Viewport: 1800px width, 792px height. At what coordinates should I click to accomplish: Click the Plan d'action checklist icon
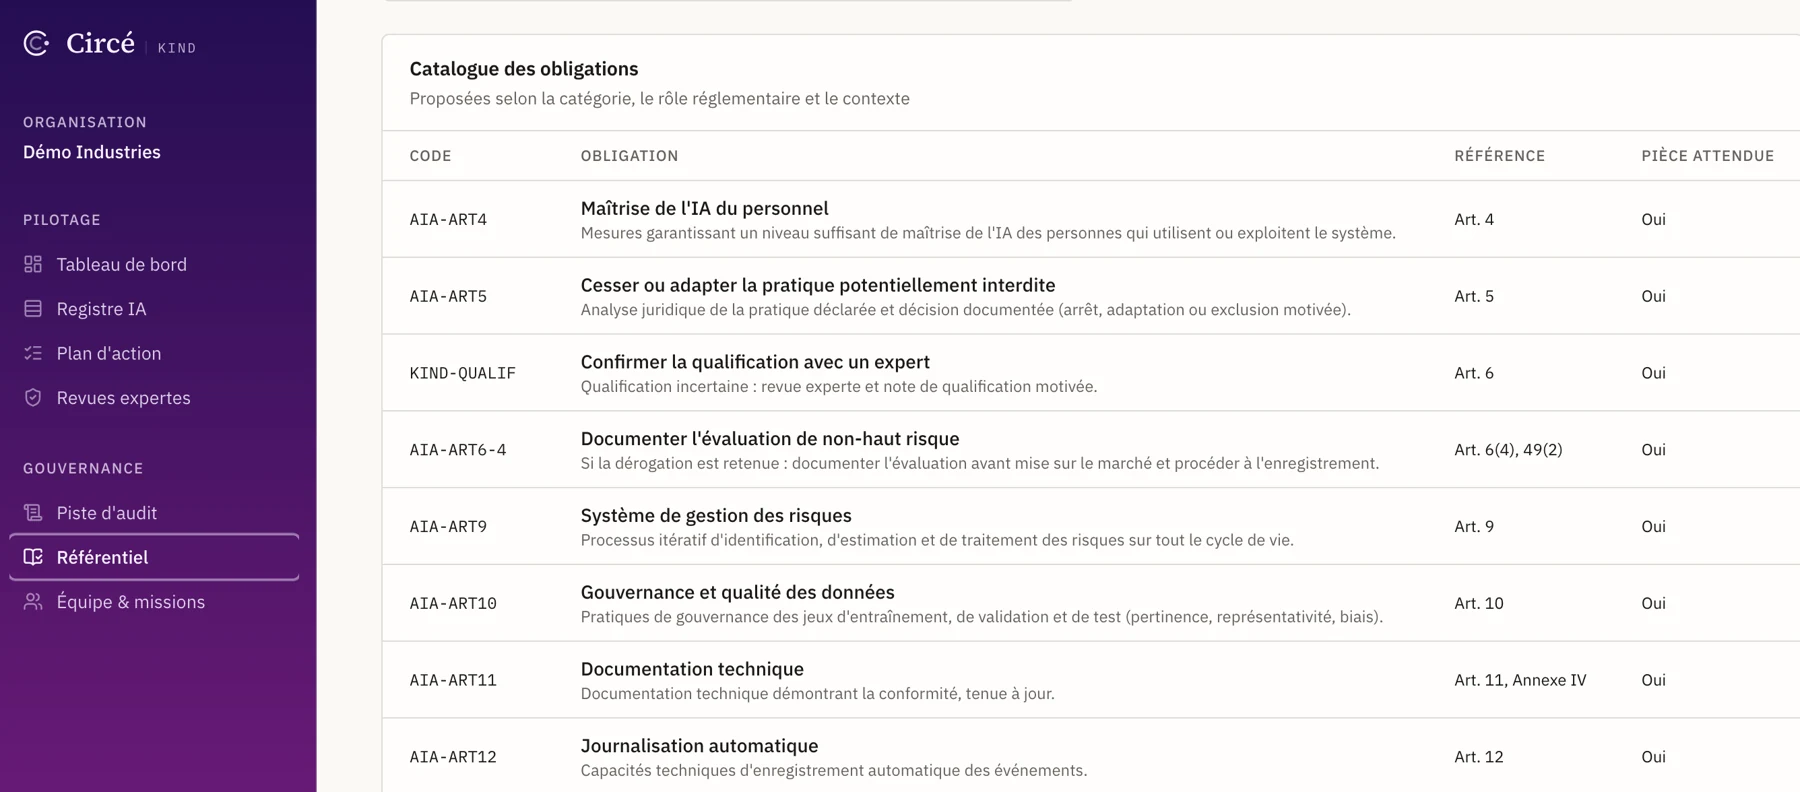33,353
